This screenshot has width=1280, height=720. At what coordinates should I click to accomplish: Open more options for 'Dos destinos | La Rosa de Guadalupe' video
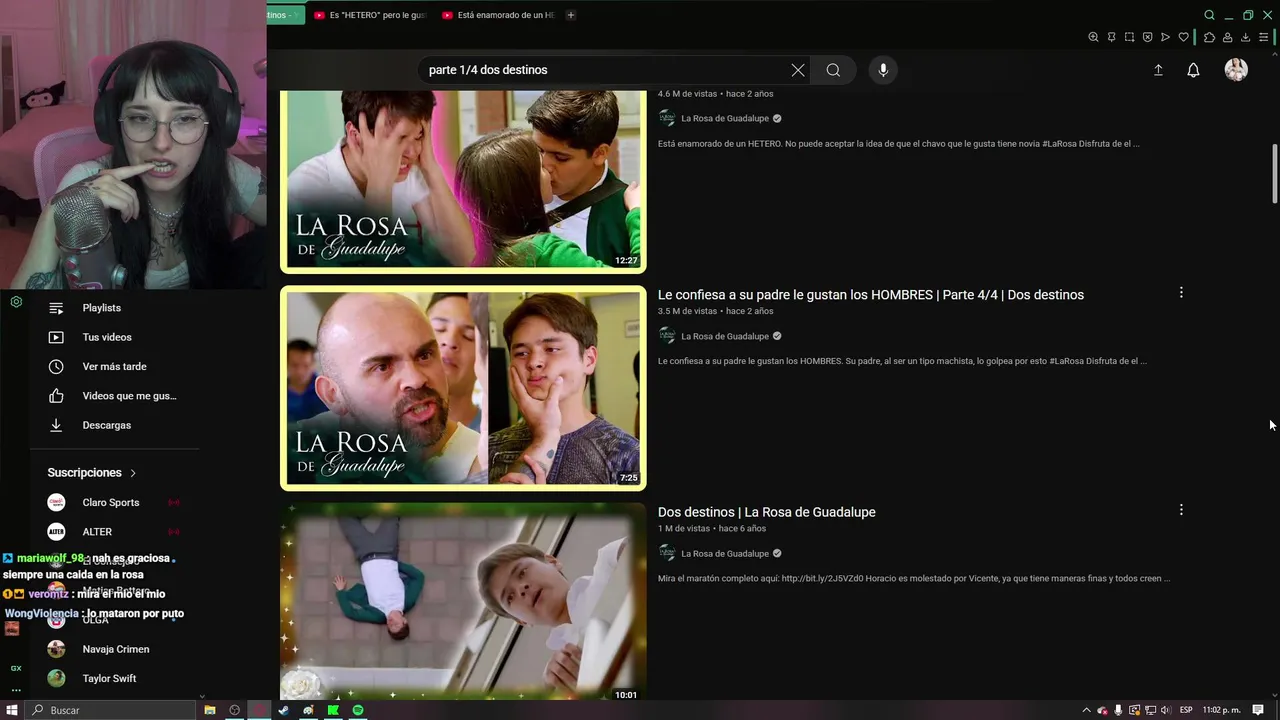tap(1181, 510)
